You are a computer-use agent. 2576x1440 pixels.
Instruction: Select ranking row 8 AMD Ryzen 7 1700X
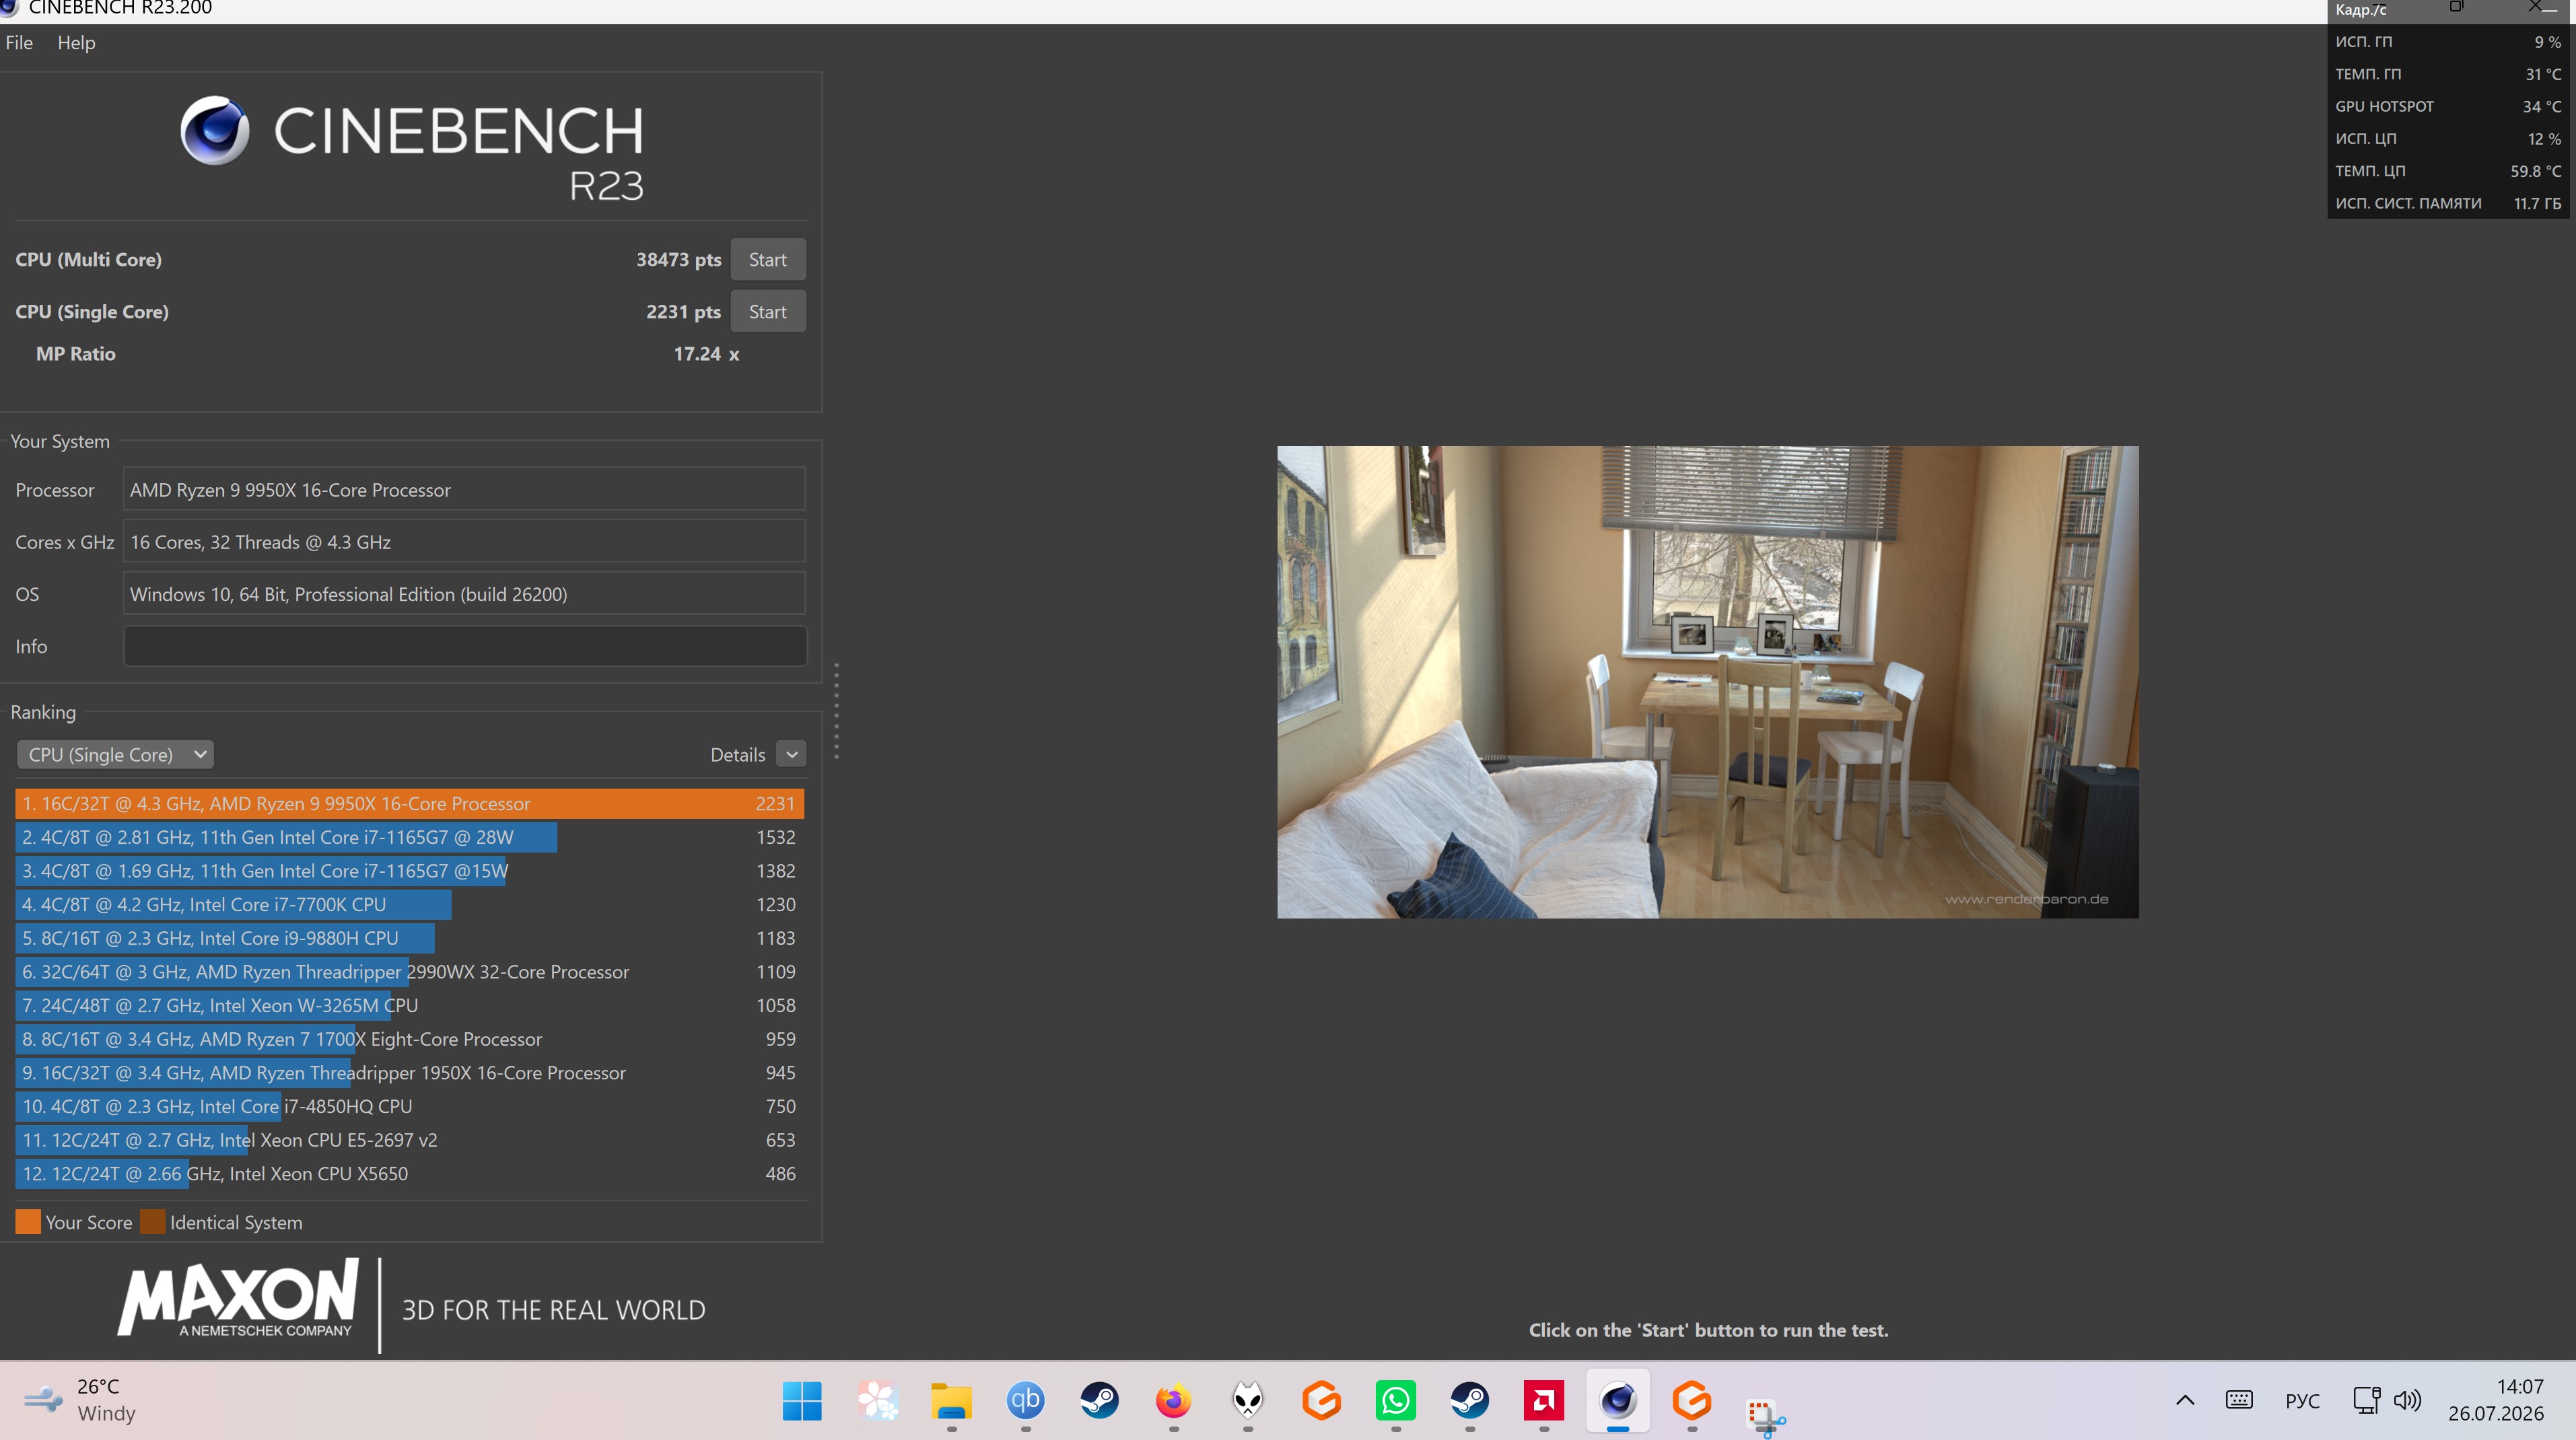click(410, 1040)
